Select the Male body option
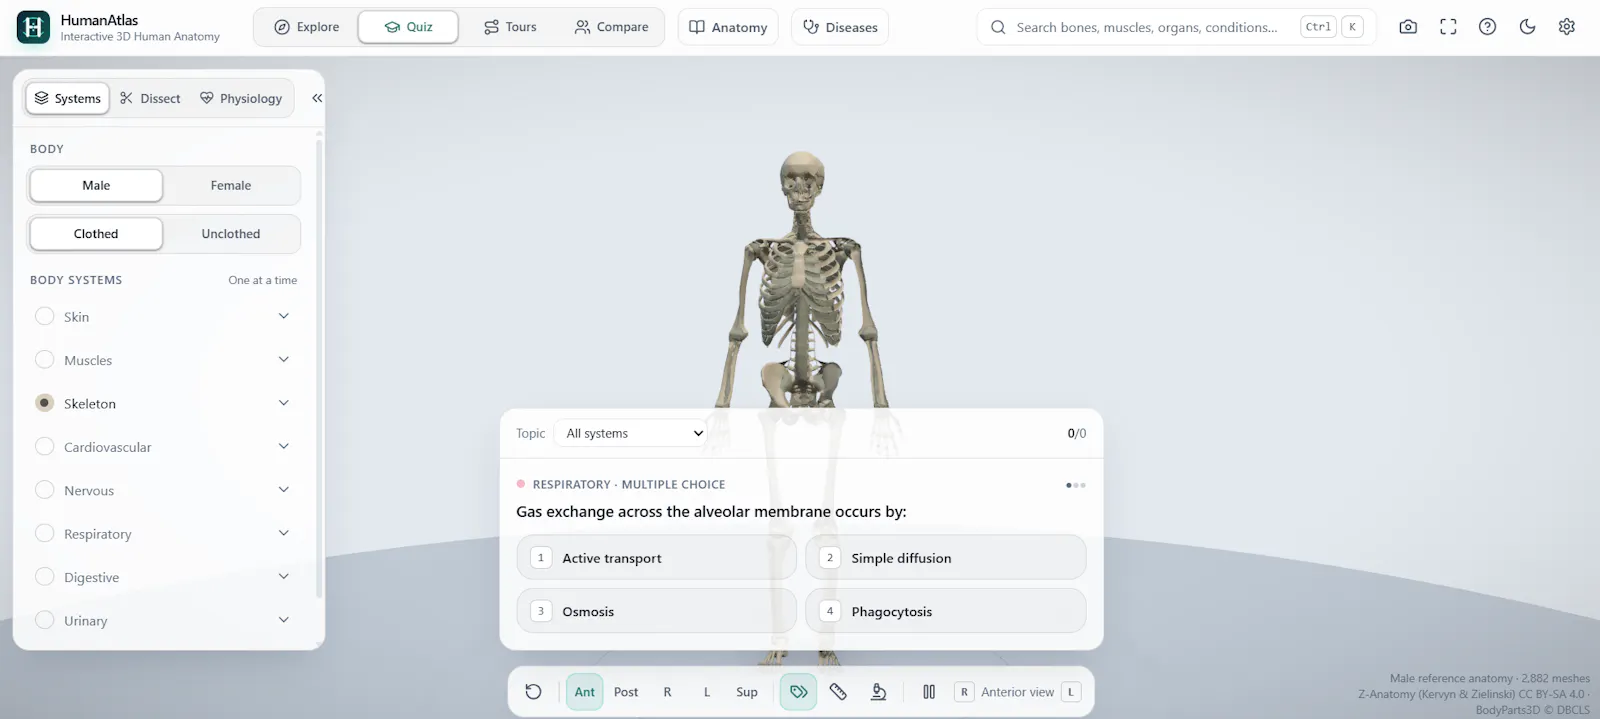1600x719 pixels. 96,185
